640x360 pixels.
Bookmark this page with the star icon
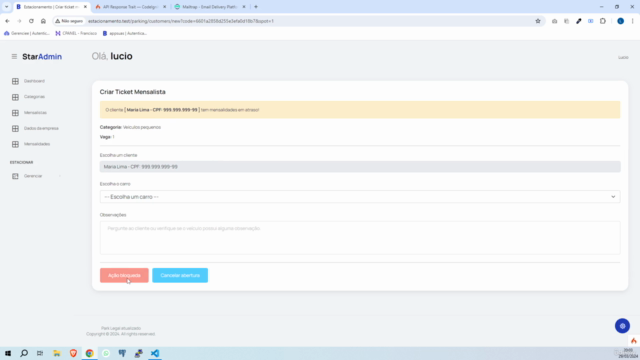(538, 21)
